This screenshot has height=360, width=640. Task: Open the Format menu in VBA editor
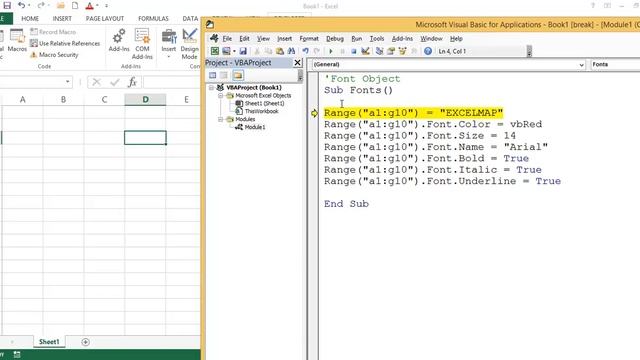[x=309, y=39]
